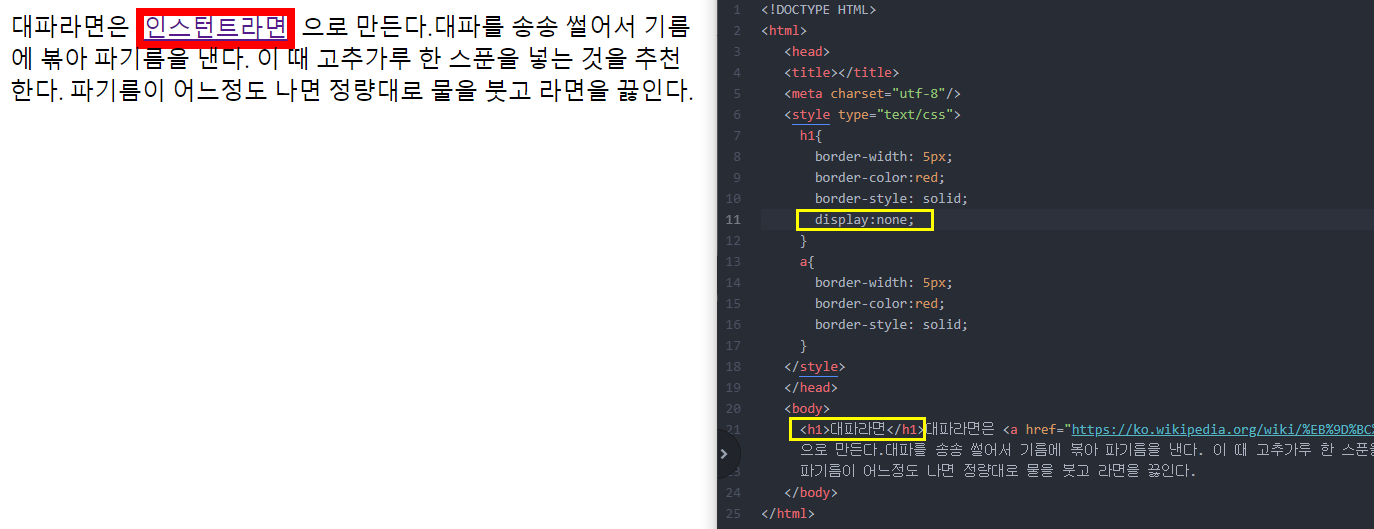The image size is (1374, 529).
Task: Click gutter line number 25
Action: click(735, 514)
